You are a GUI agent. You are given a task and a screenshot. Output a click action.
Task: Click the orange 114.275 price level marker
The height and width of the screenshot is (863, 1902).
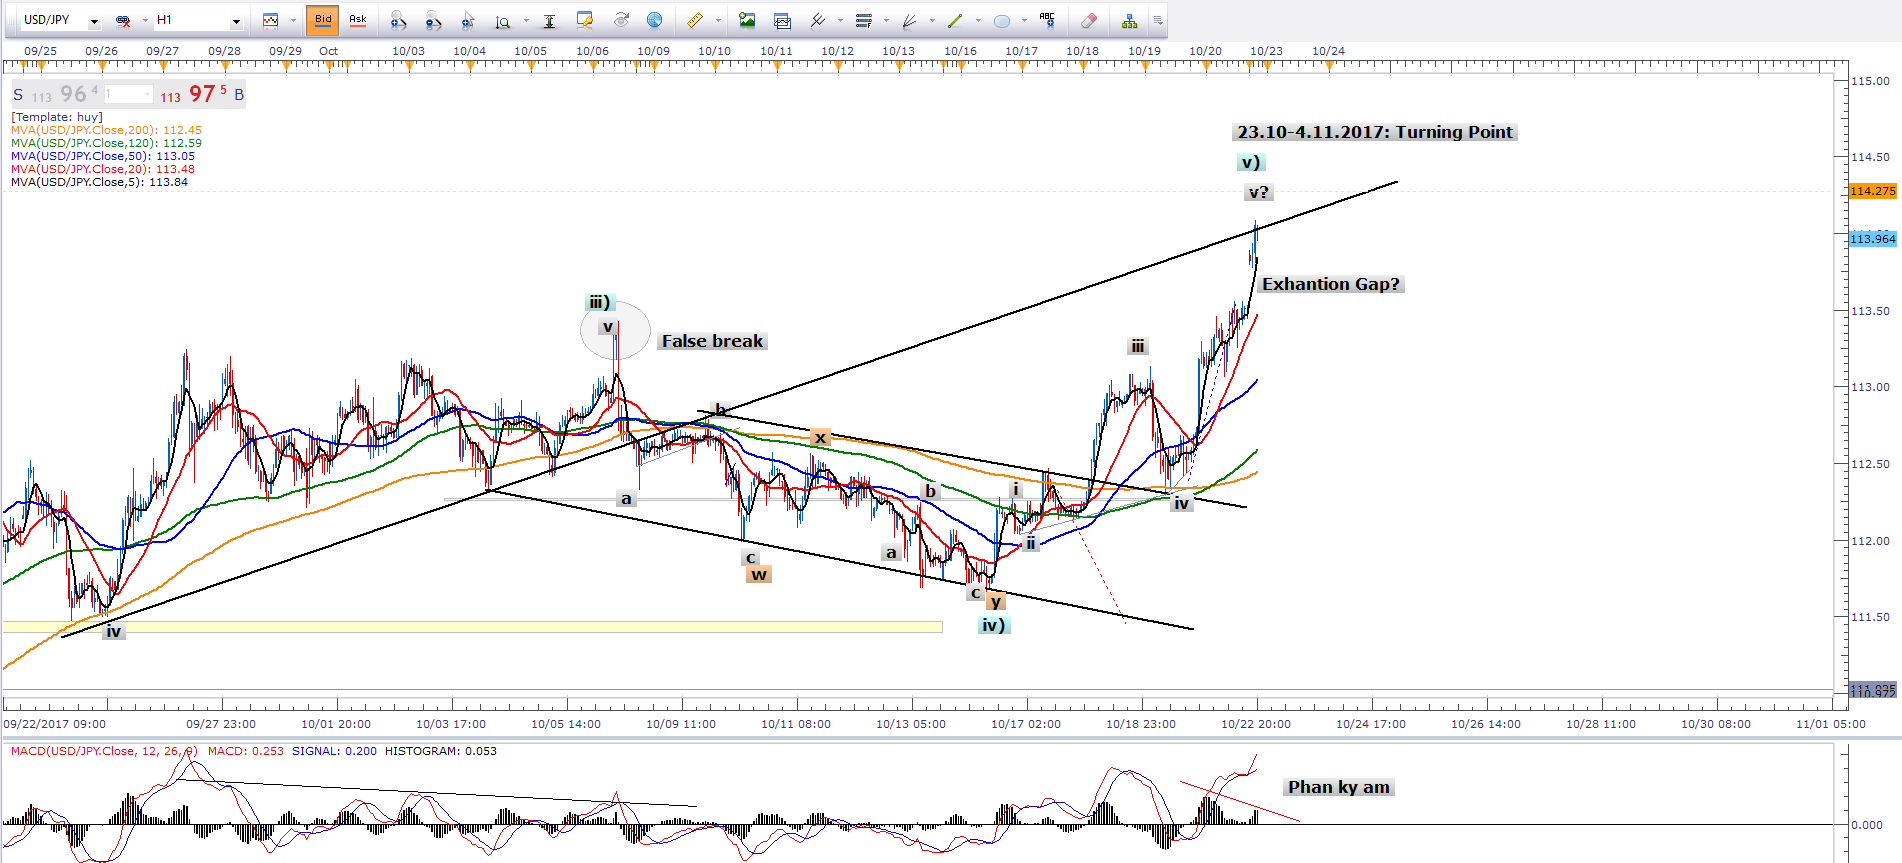tap(1872, 191)
